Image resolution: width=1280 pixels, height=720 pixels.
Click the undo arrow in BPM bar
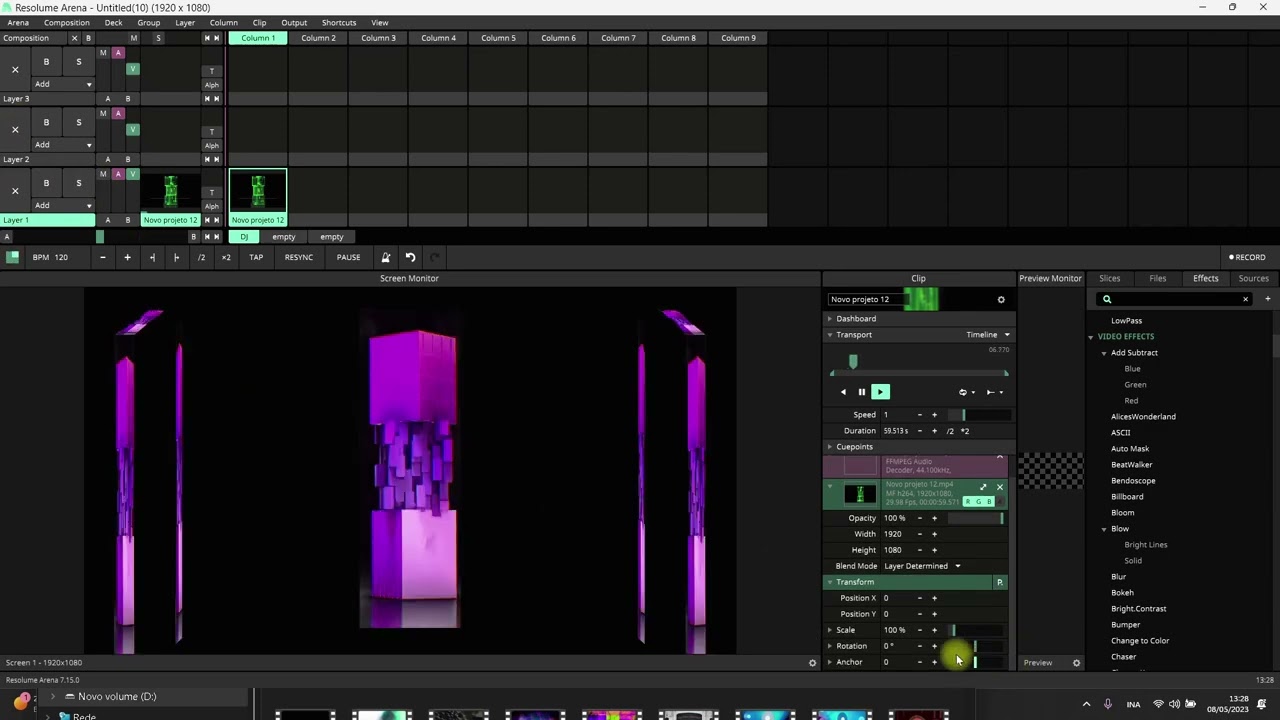tap(410, 257)
